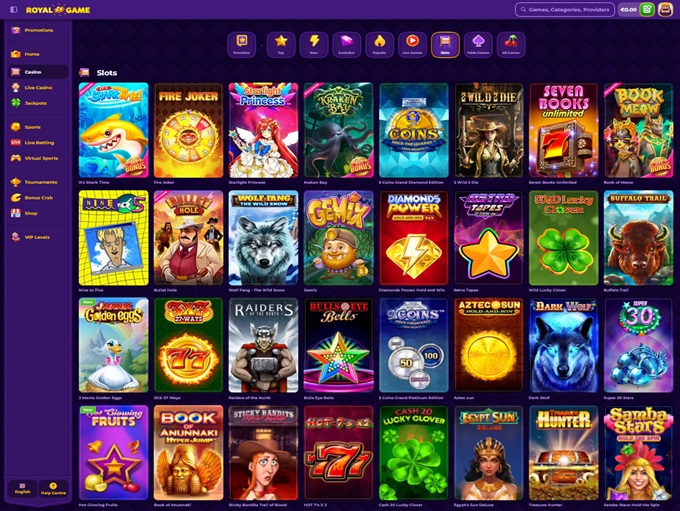Open Jackpots in the sidebar
Screen dimensions: 680x511
(38, 103)
